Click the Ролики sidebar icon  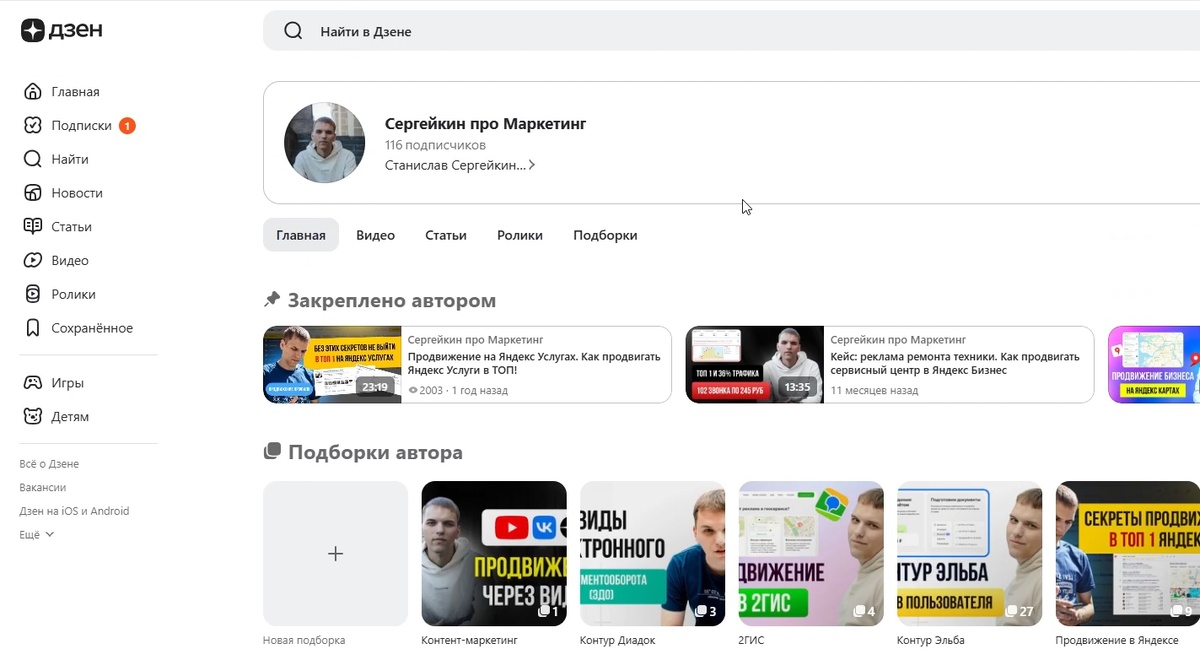[33, 294]
